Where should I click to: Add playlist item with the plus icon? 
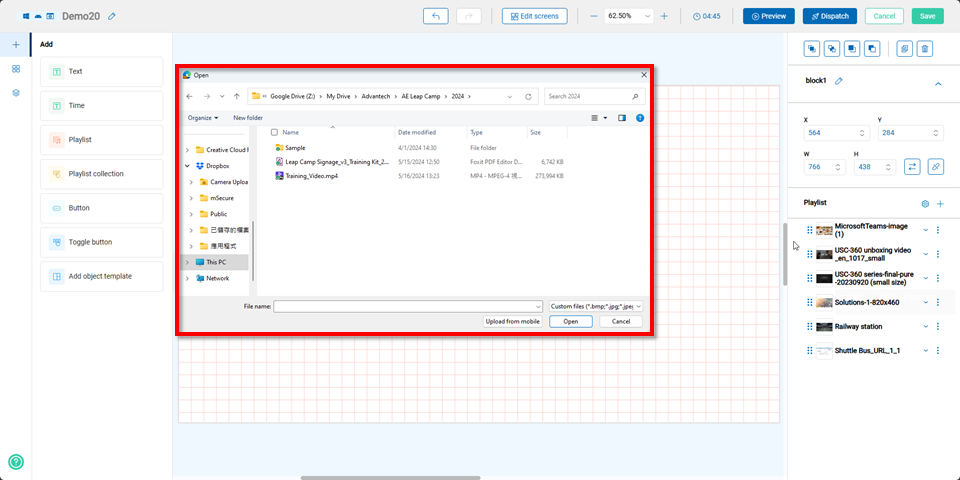coord(939,203)
